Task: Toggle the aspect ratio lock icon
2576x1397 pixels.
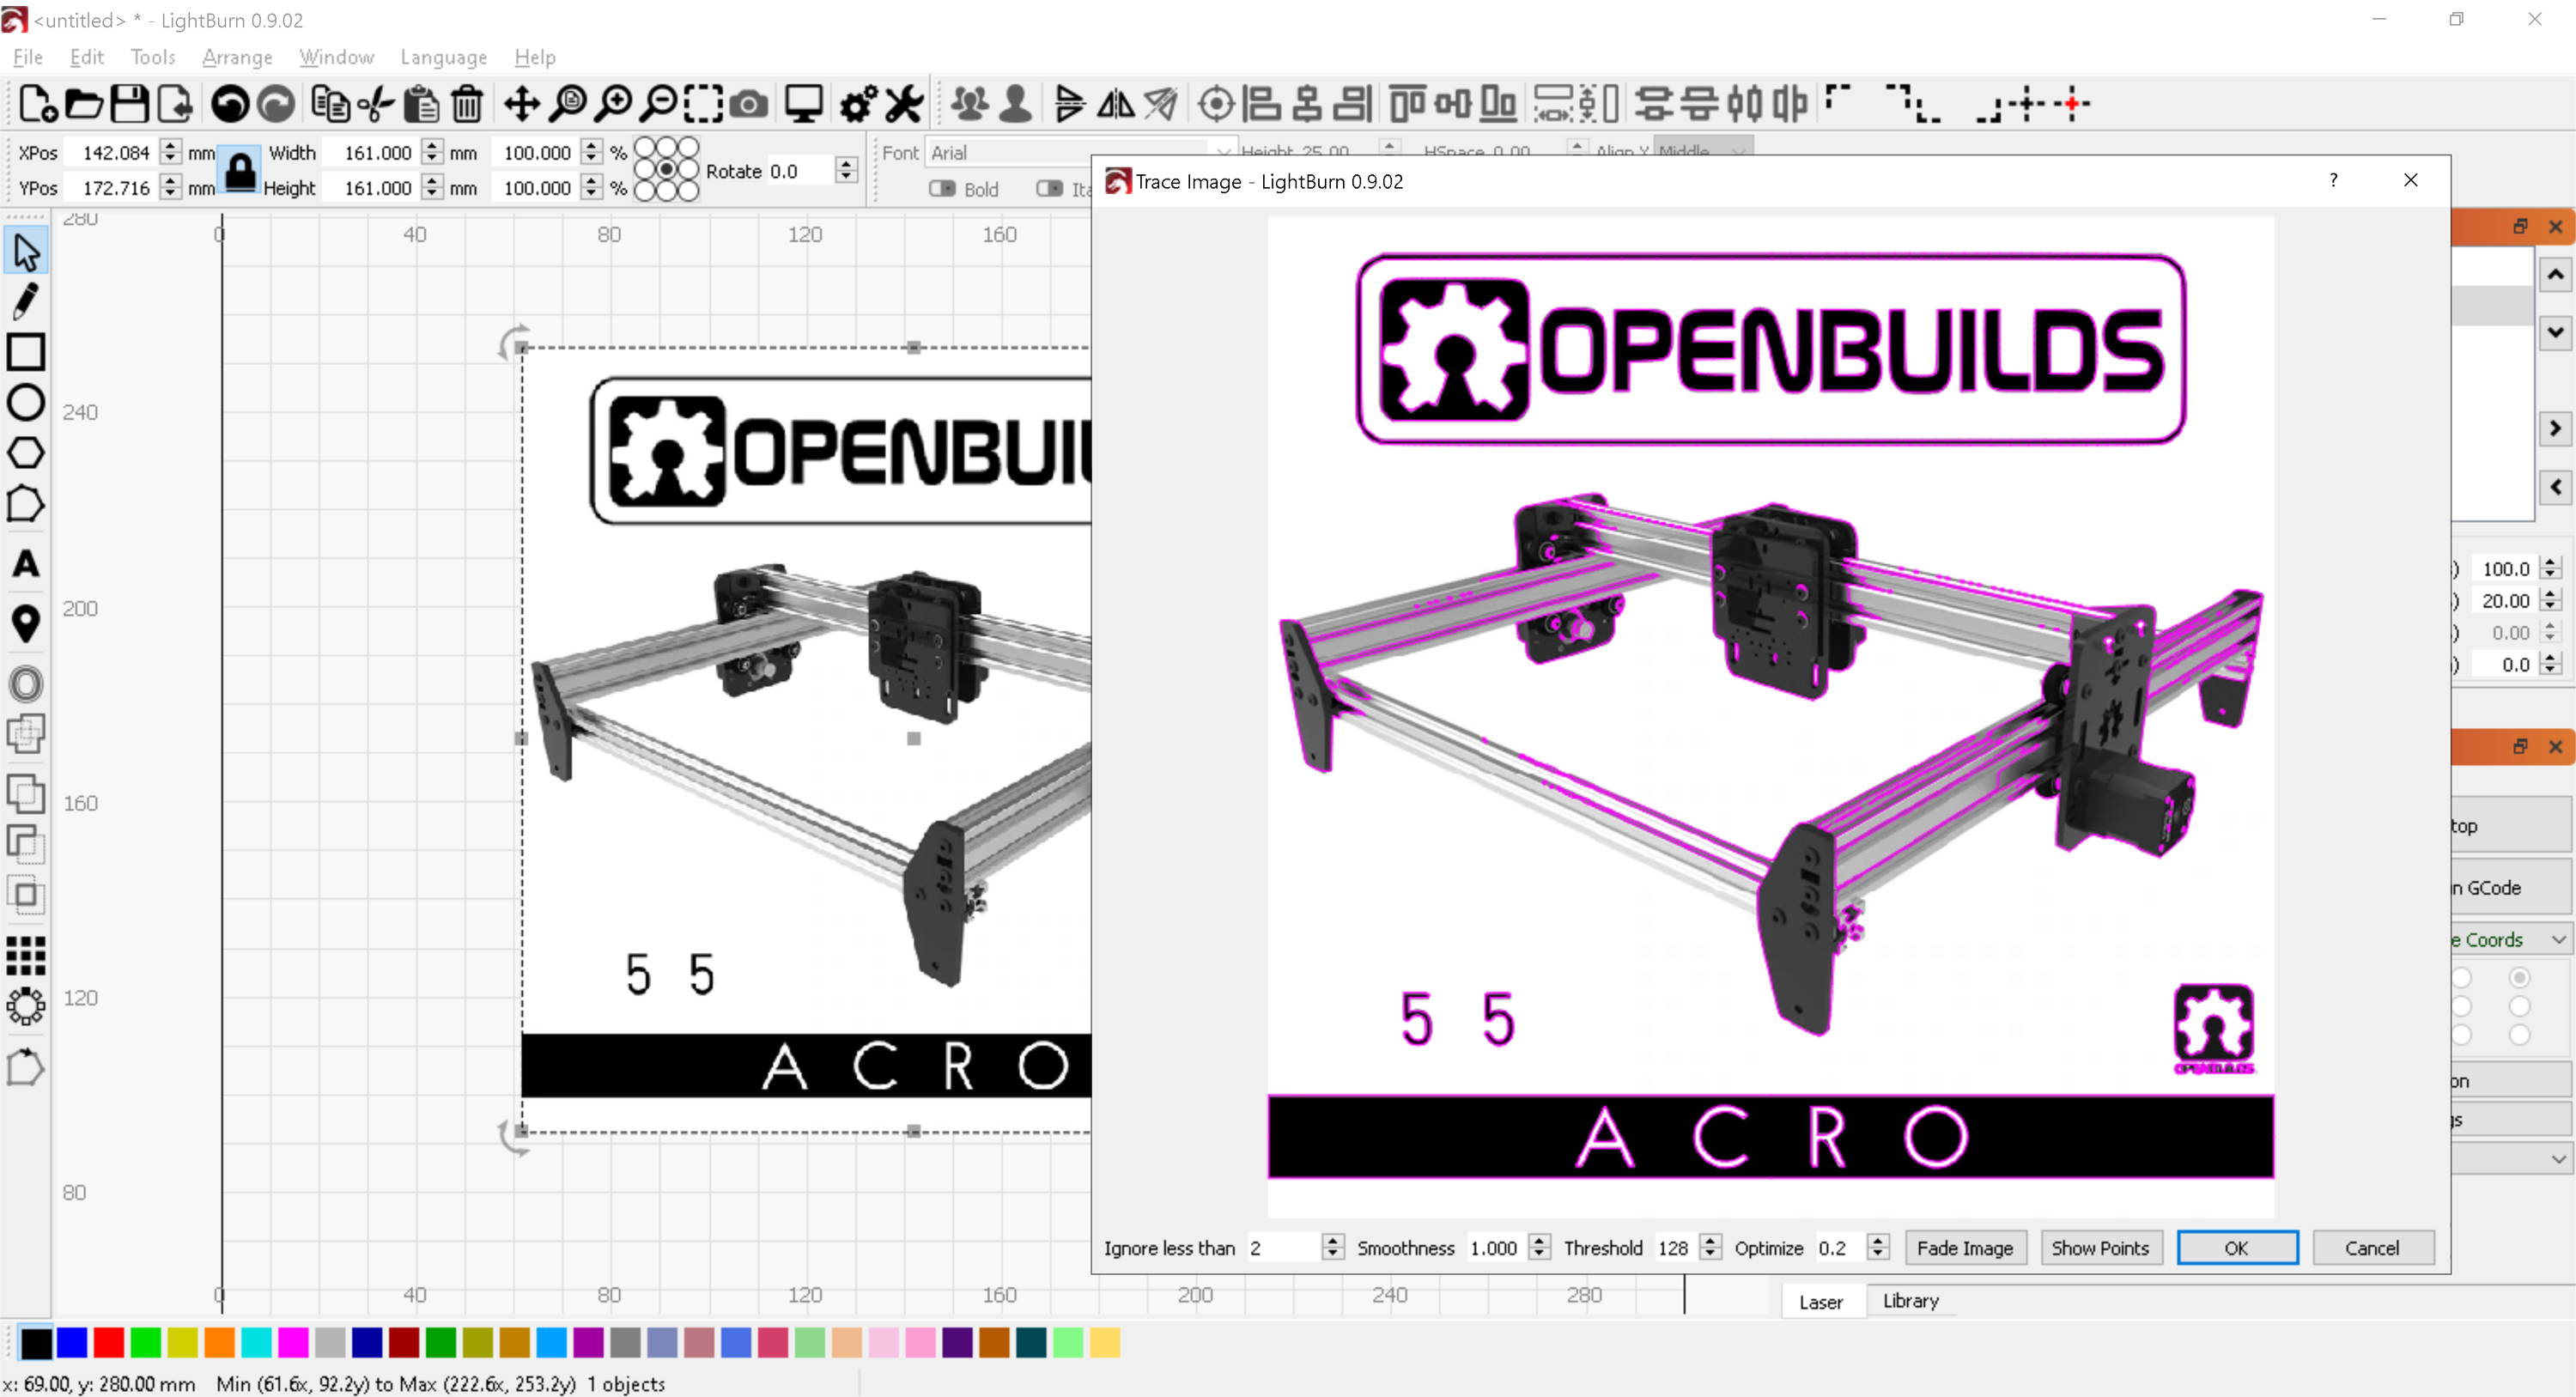Action: 240,170
